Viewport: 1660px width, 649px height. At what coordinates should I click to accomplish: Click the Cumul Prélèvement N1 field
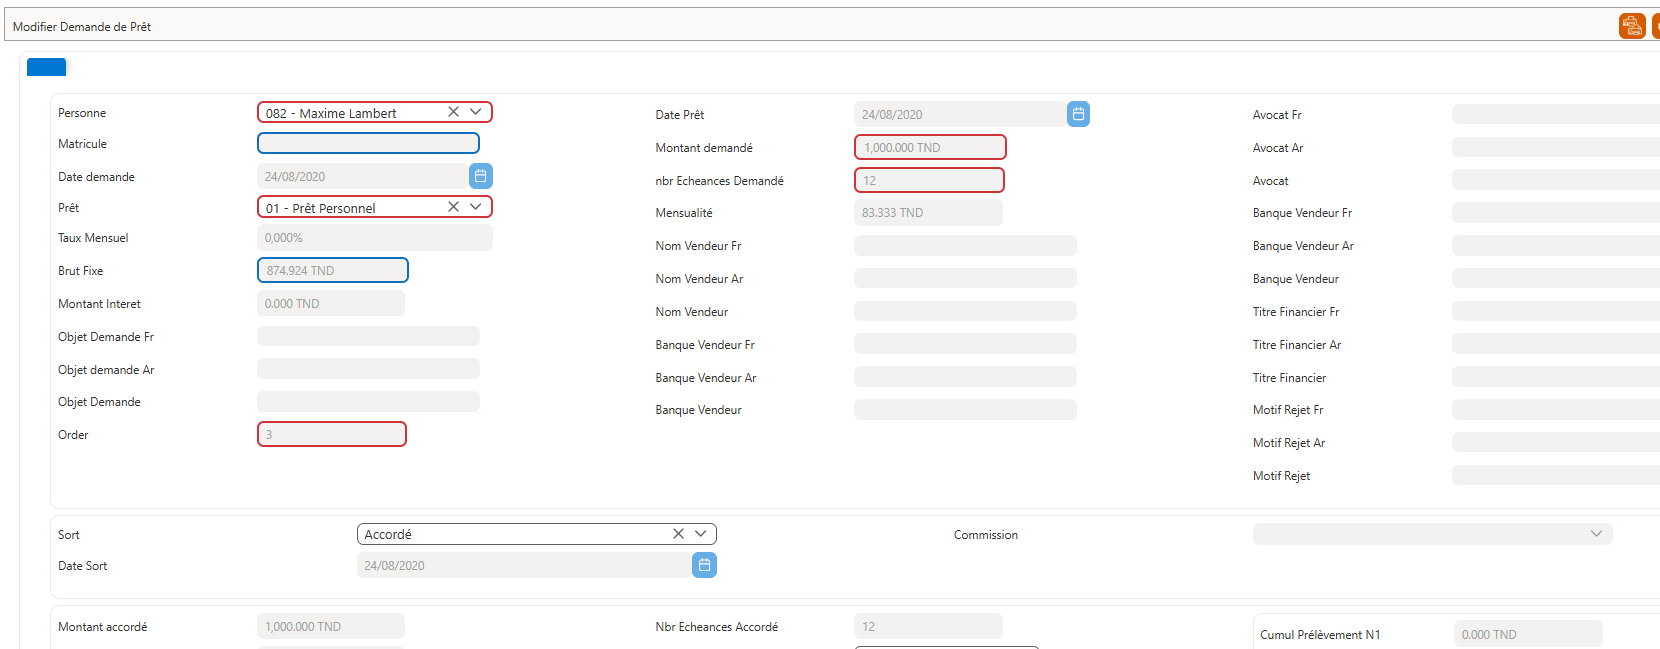1528,634
